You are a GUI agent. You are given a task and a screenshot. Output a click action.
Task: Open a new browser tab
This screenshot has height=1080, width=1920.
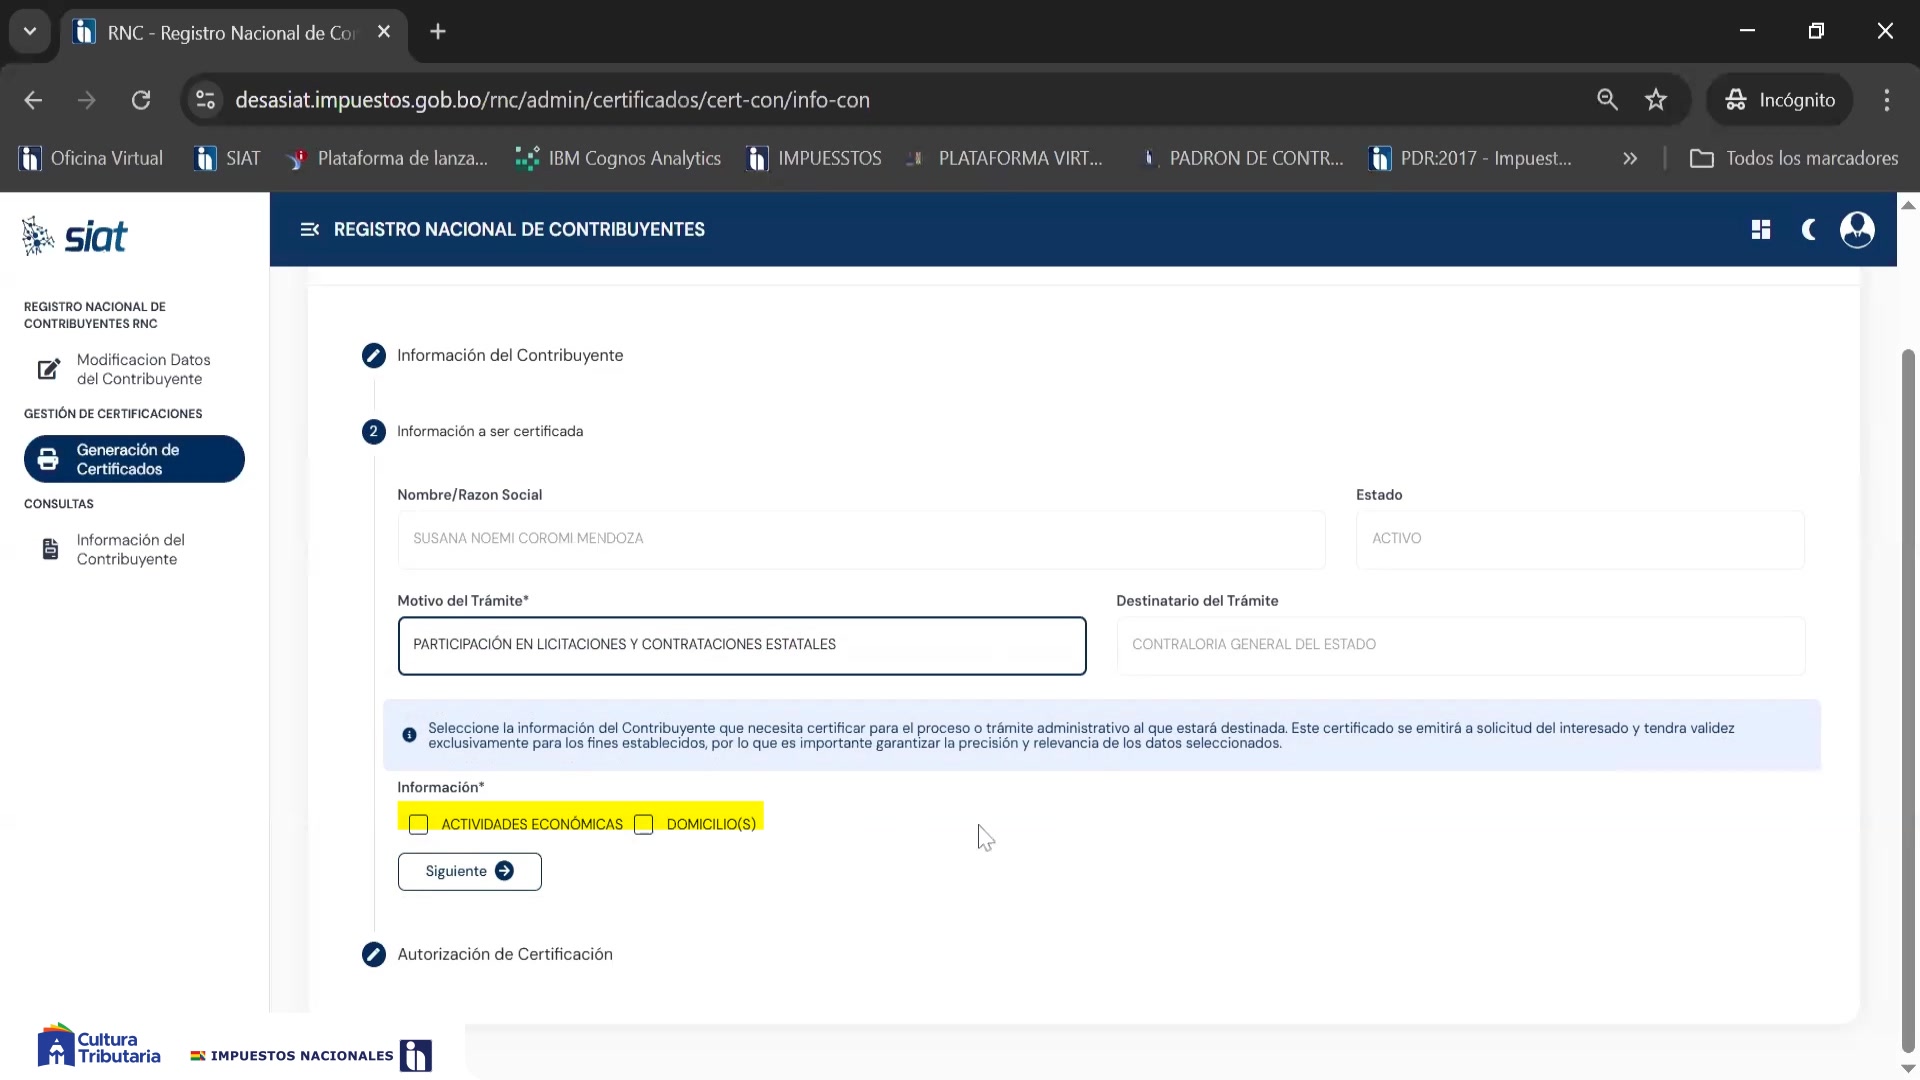(438, 32)
